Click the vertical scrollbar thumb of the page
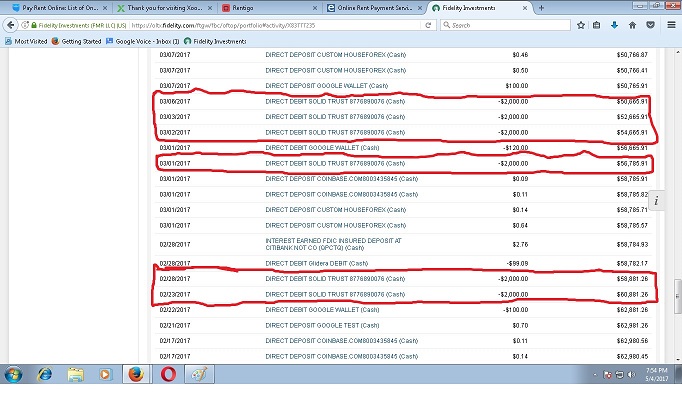 point(677,296)
